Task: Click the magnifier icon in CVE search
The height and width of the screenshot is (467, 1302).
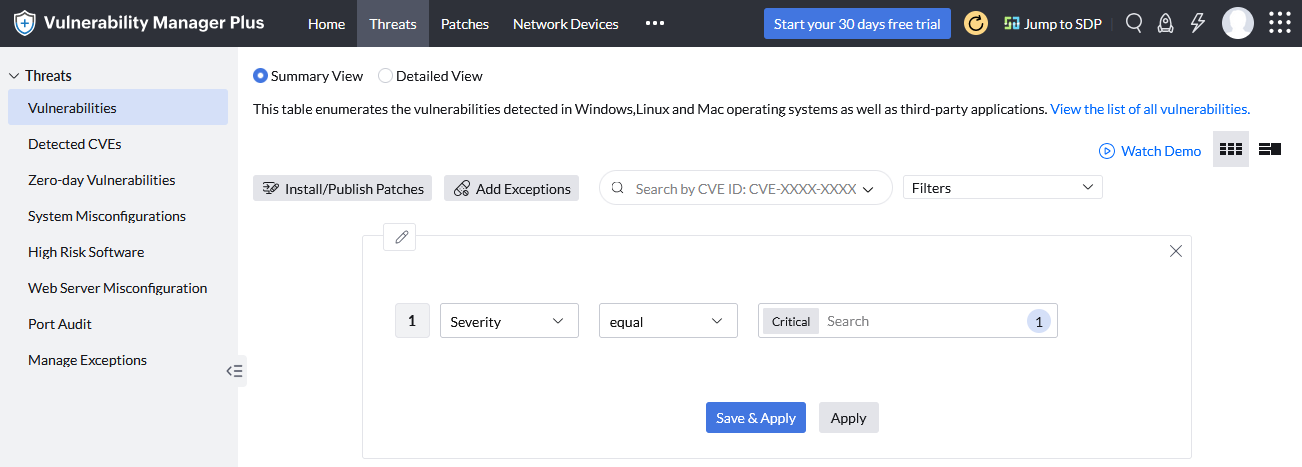Action: 617,187
